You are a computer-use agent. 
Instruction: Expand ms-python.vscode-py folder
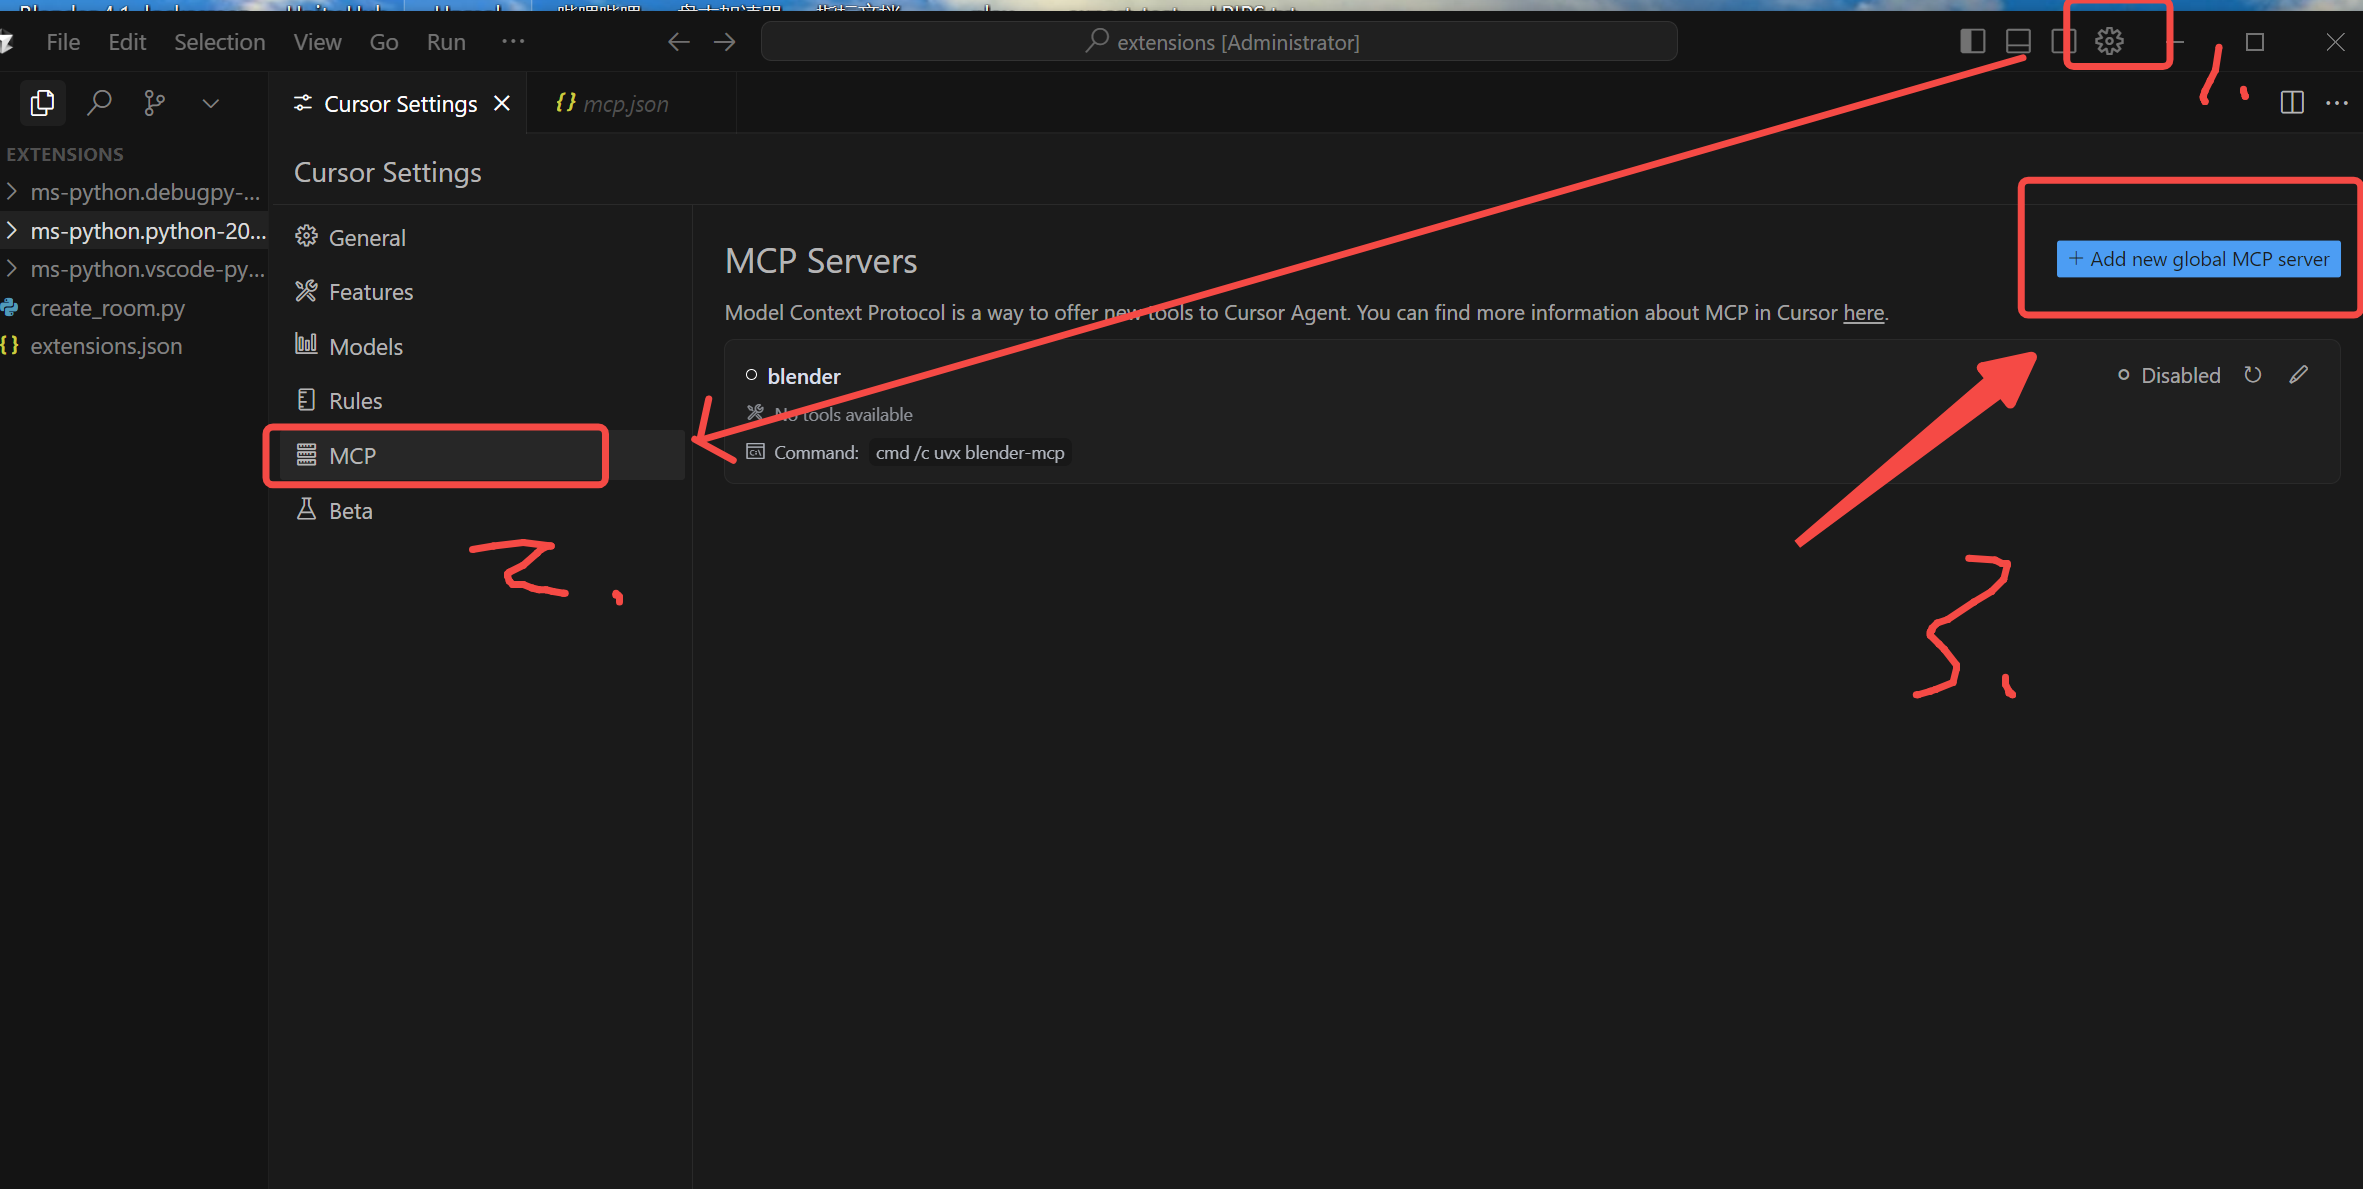[12, 269]
